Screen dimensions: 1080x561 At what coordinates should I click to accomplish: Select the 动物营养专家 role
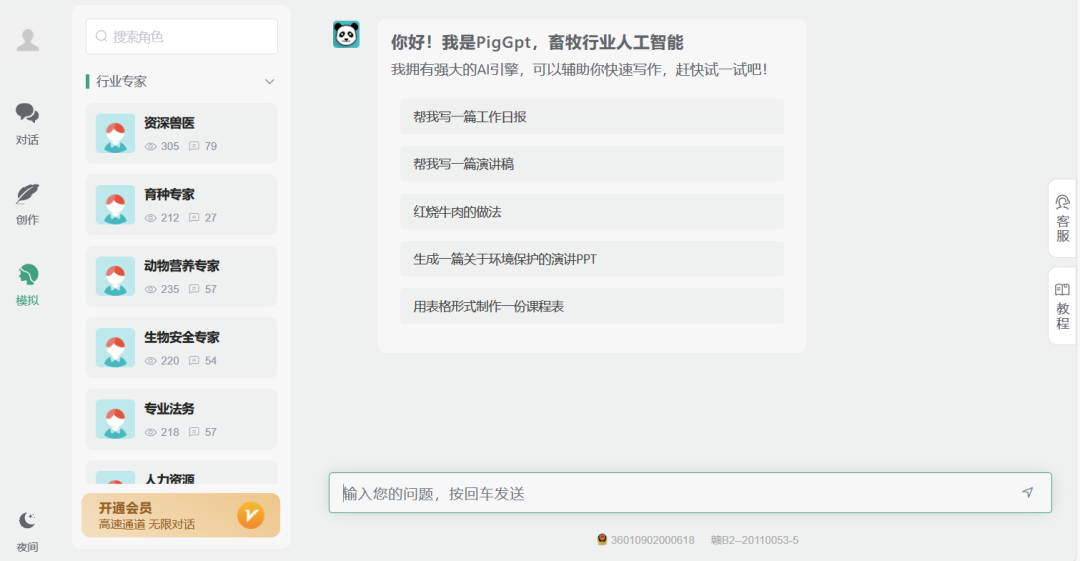tap(181, 277)
